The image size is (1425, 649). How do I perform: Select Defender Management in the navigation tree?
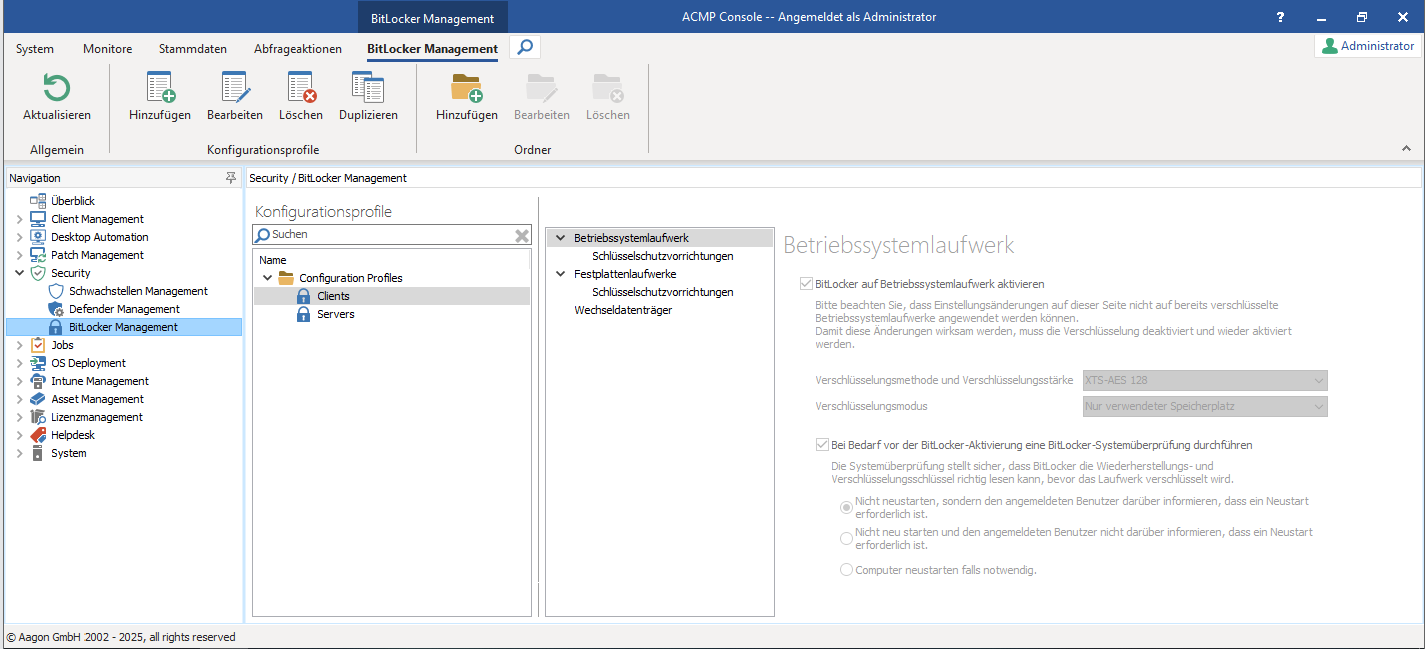[x=125, y=308]
